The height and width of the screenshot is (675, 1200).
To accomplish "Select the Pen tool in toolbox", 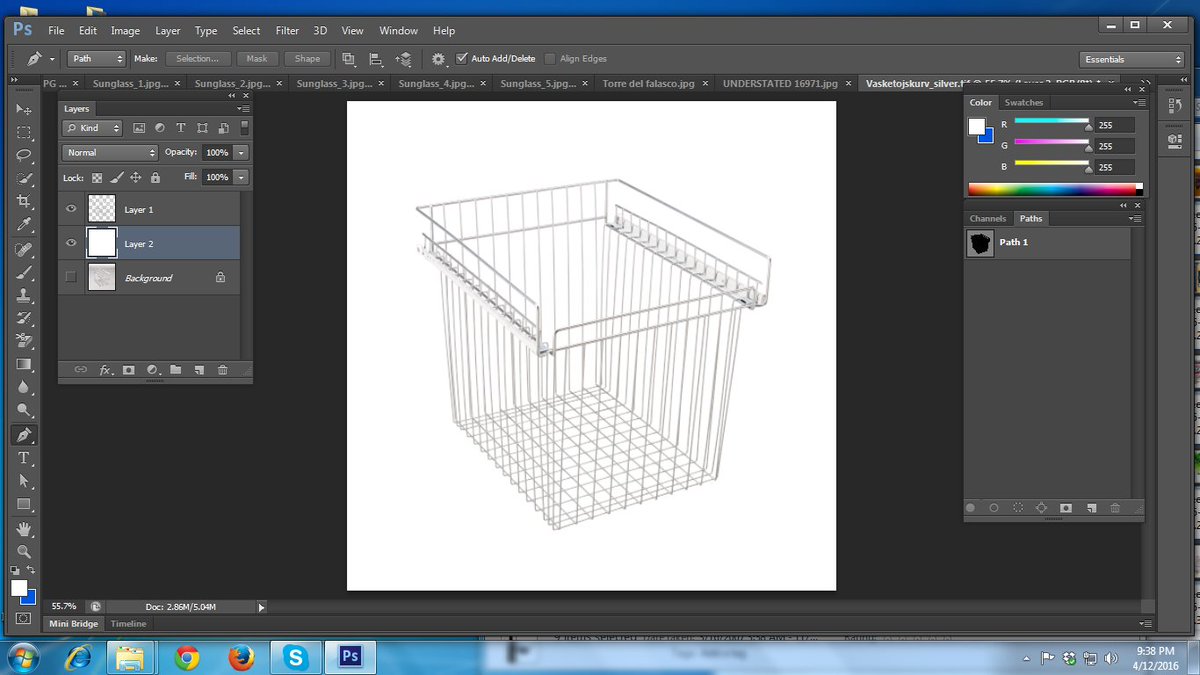I will pyautogui.click(x=24, y=435).
